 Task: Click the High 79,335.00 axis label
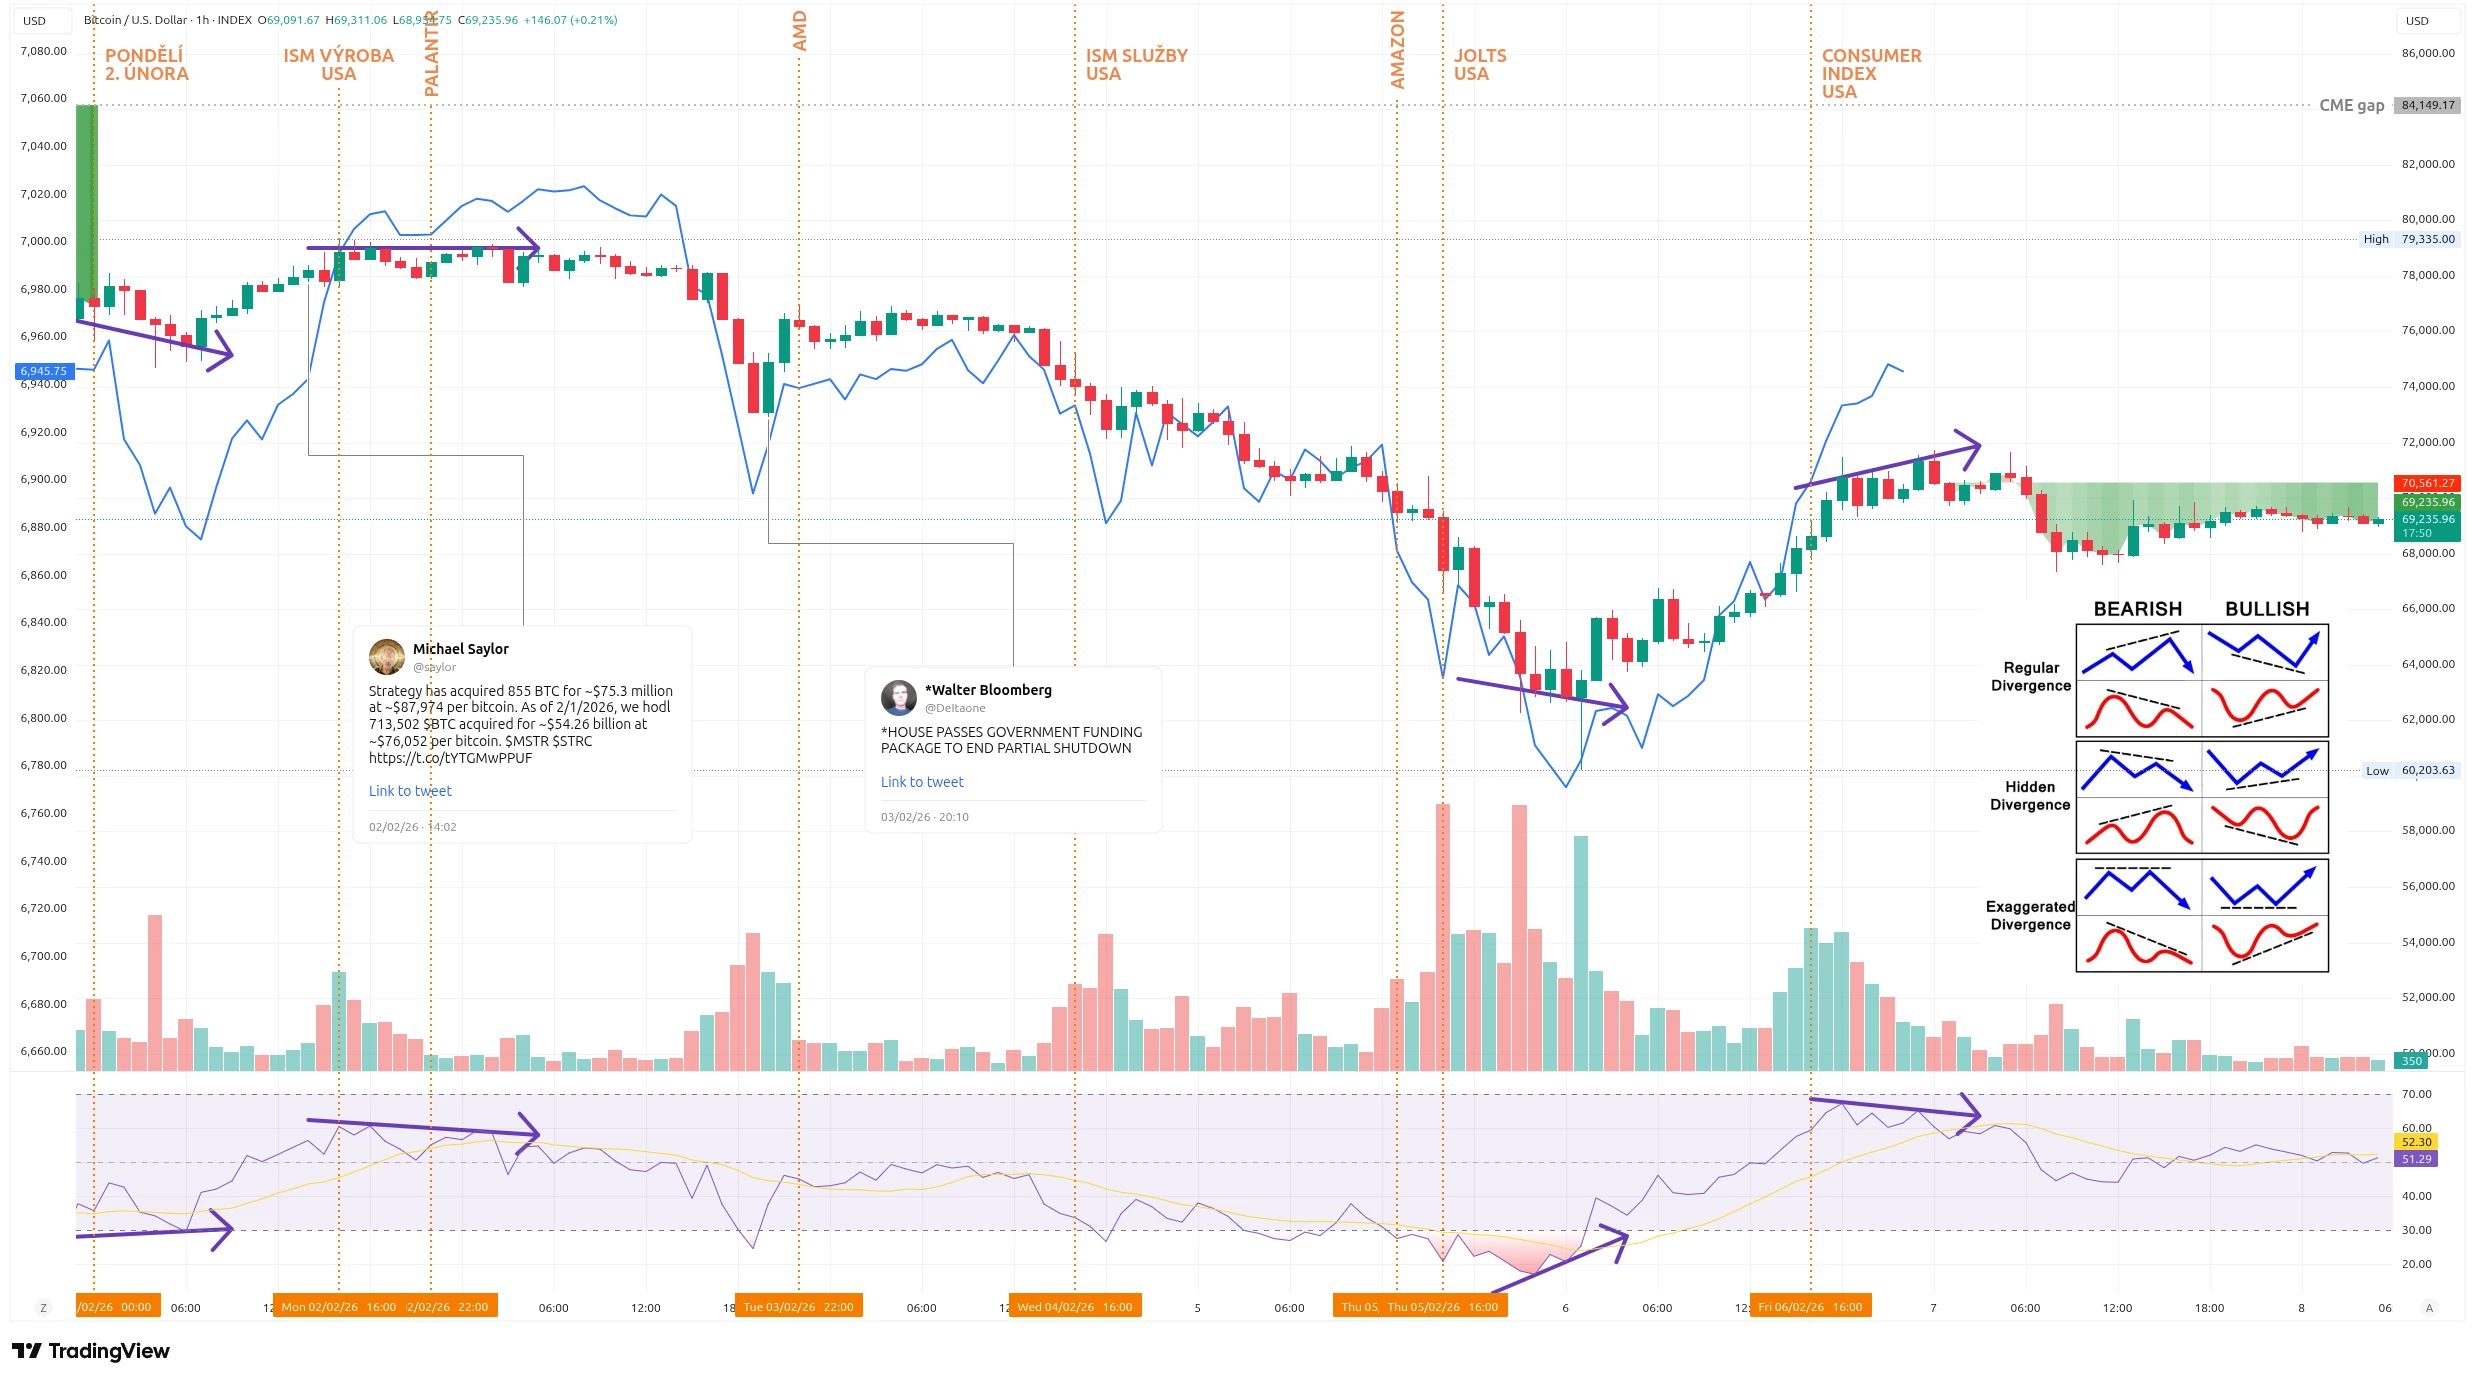coord(2410,239)
